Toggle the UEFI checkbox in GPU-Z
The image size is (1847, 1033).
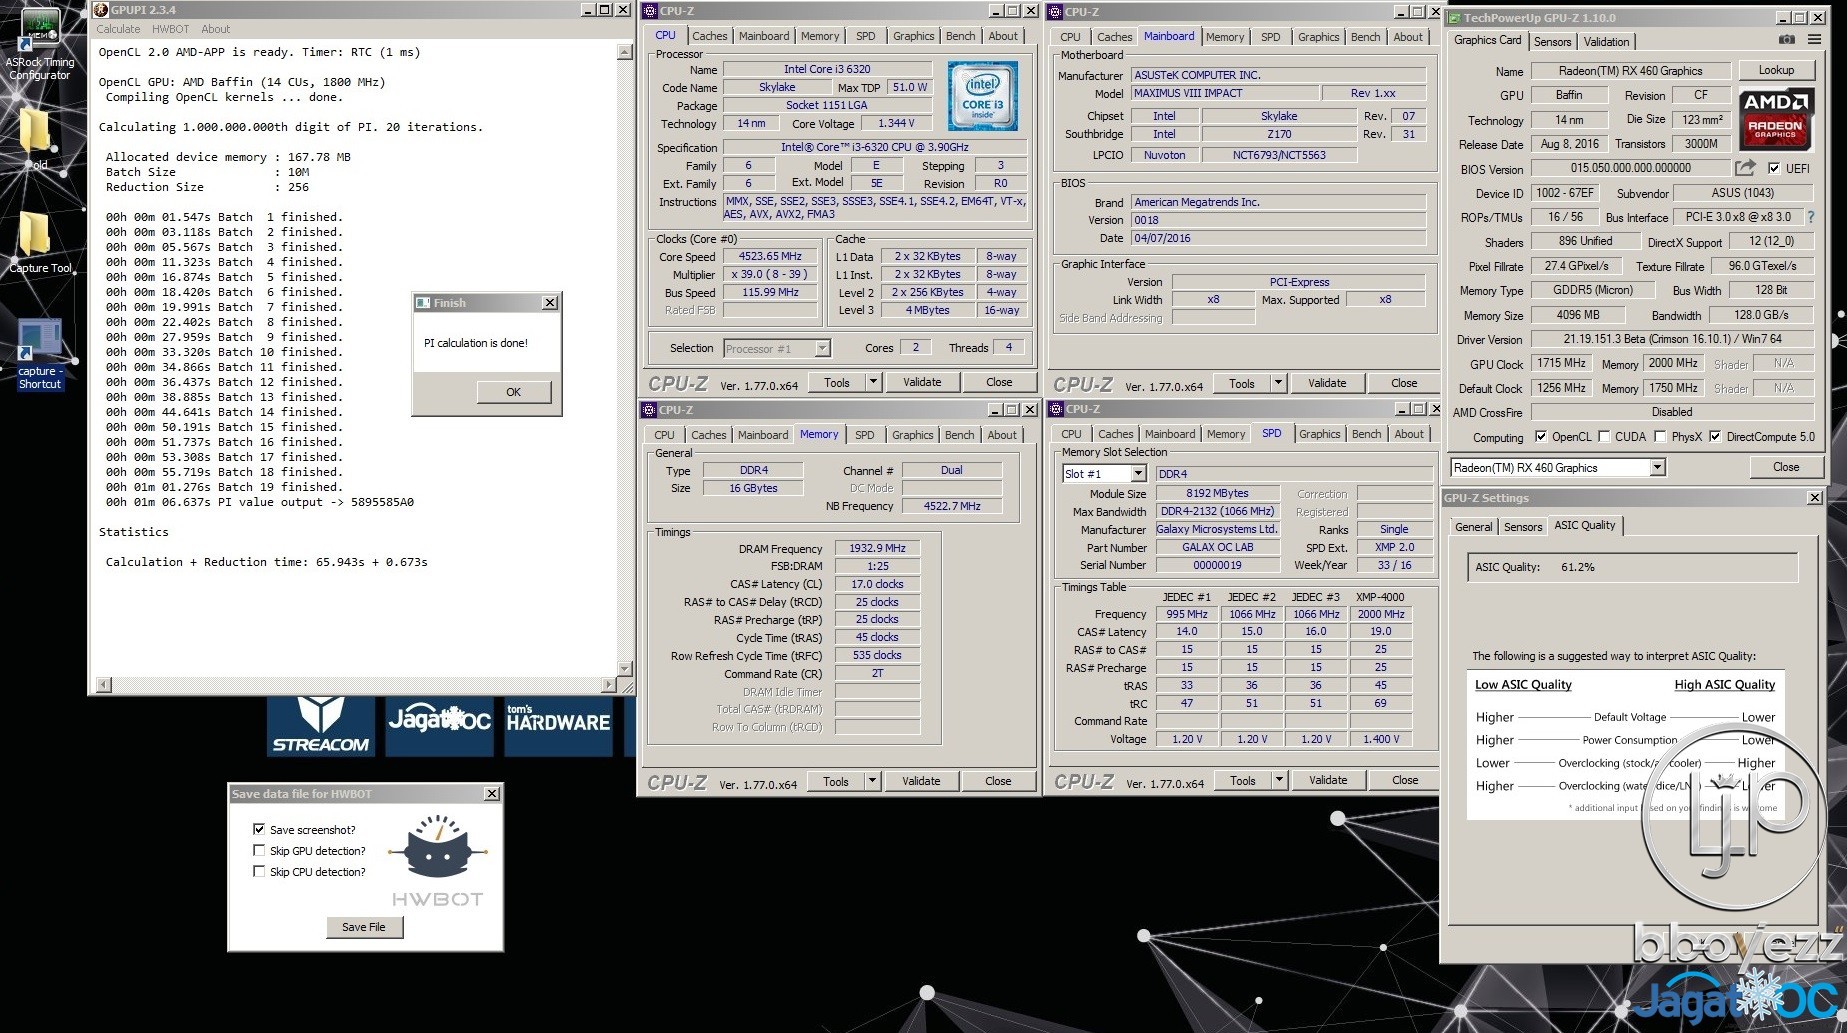click(x=1774, y=168)
